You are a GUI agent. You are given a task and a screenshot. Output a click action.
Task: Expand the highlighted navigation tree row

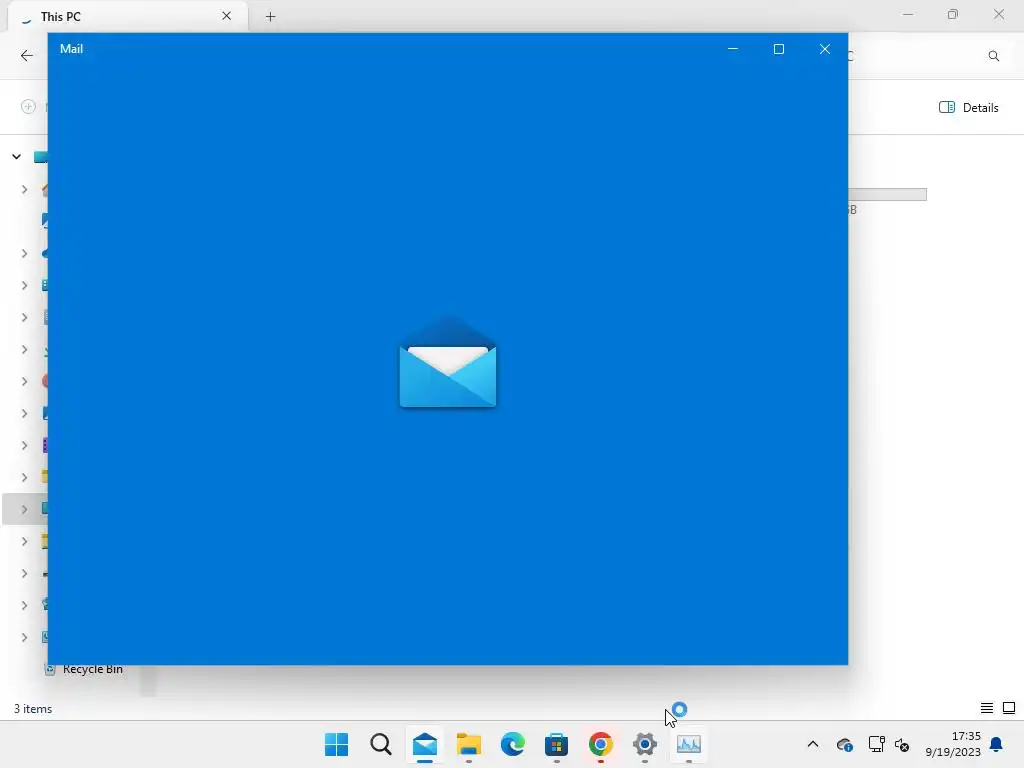24,509
